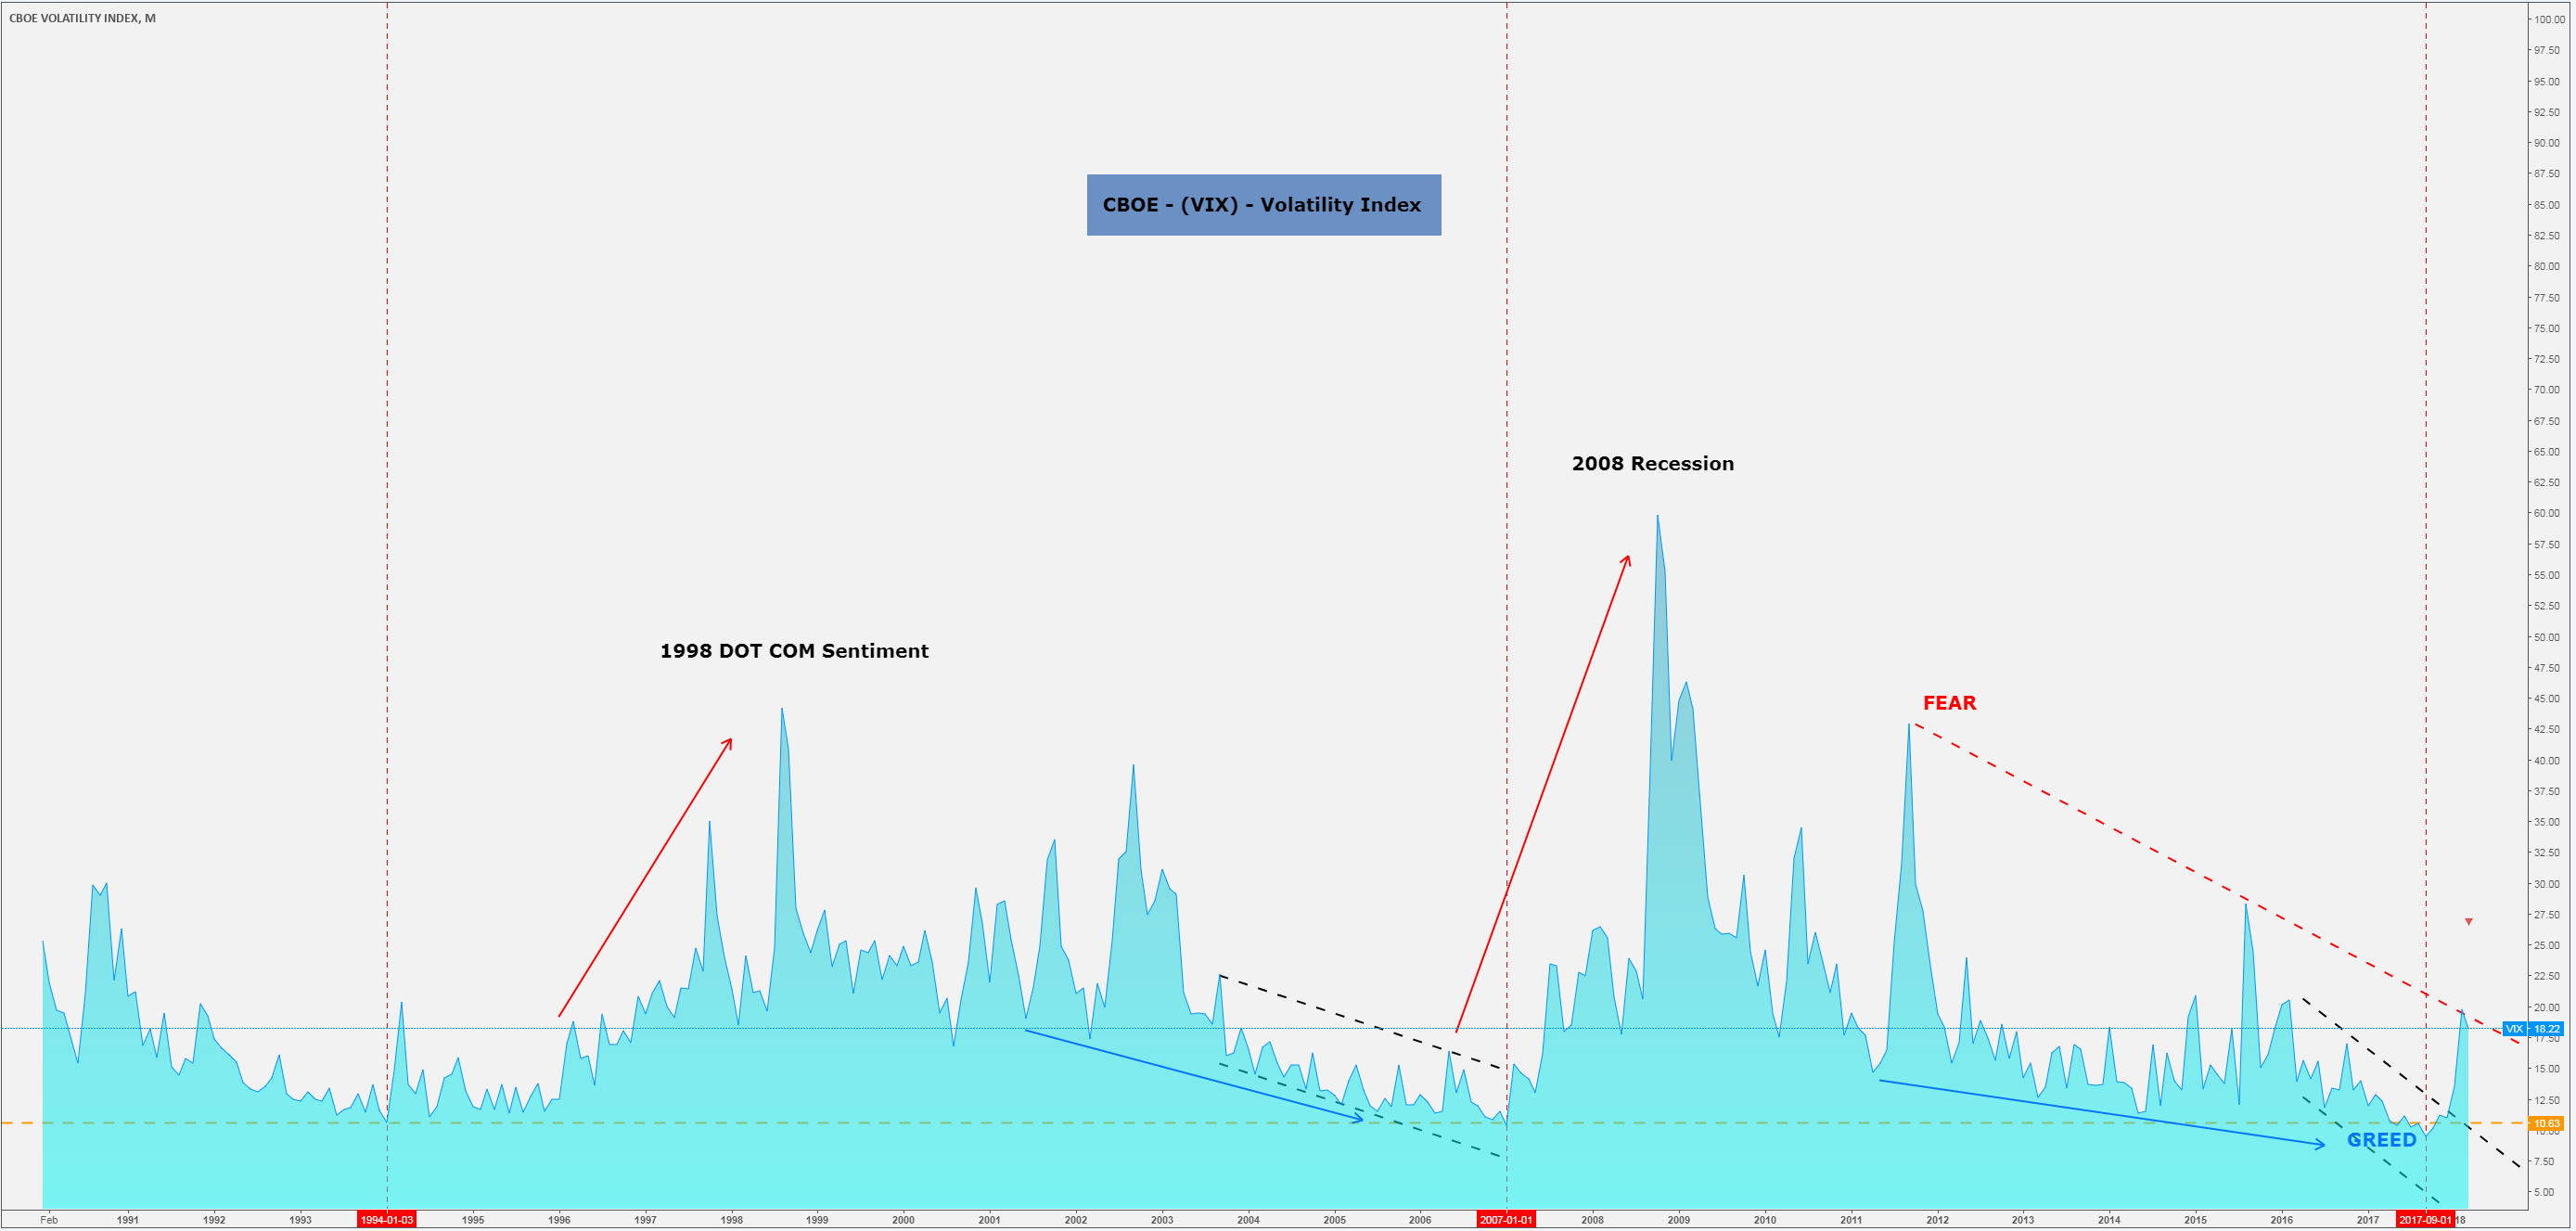Image resolution: width=2576 pixels, height=1231 pixels.
Task: Click the 2008 Recession annotation text
Action: [x=1652, y=462]
